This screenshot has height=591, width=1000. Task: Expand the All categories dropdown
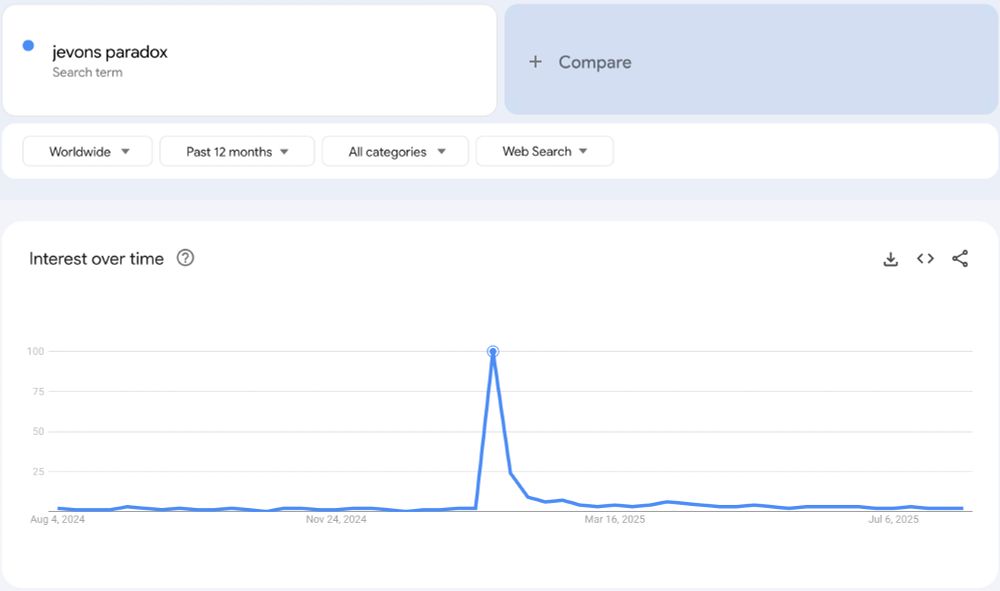(395, 152)
